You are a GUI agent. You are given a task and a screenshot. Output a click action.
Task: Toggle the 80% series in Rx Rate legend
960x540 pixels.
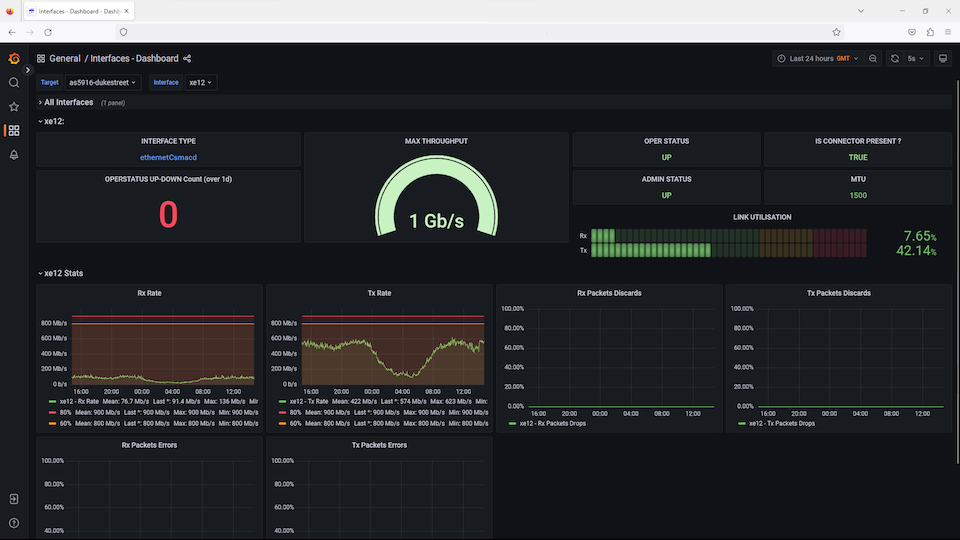pyautogui.click(x=66, y=413)
